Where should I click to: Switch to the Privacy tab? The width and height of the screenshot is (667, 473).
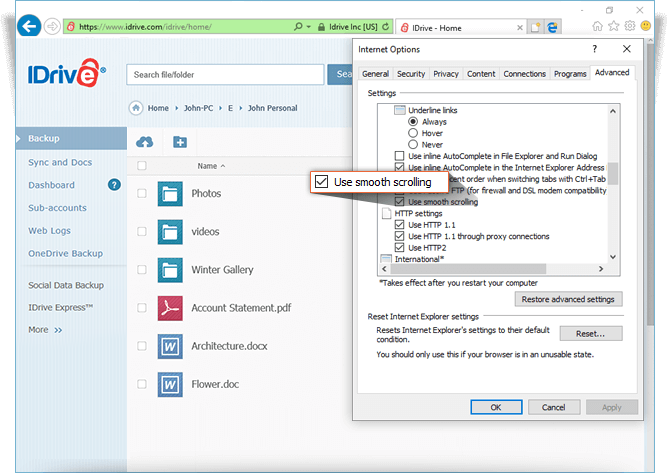[446, 74]
